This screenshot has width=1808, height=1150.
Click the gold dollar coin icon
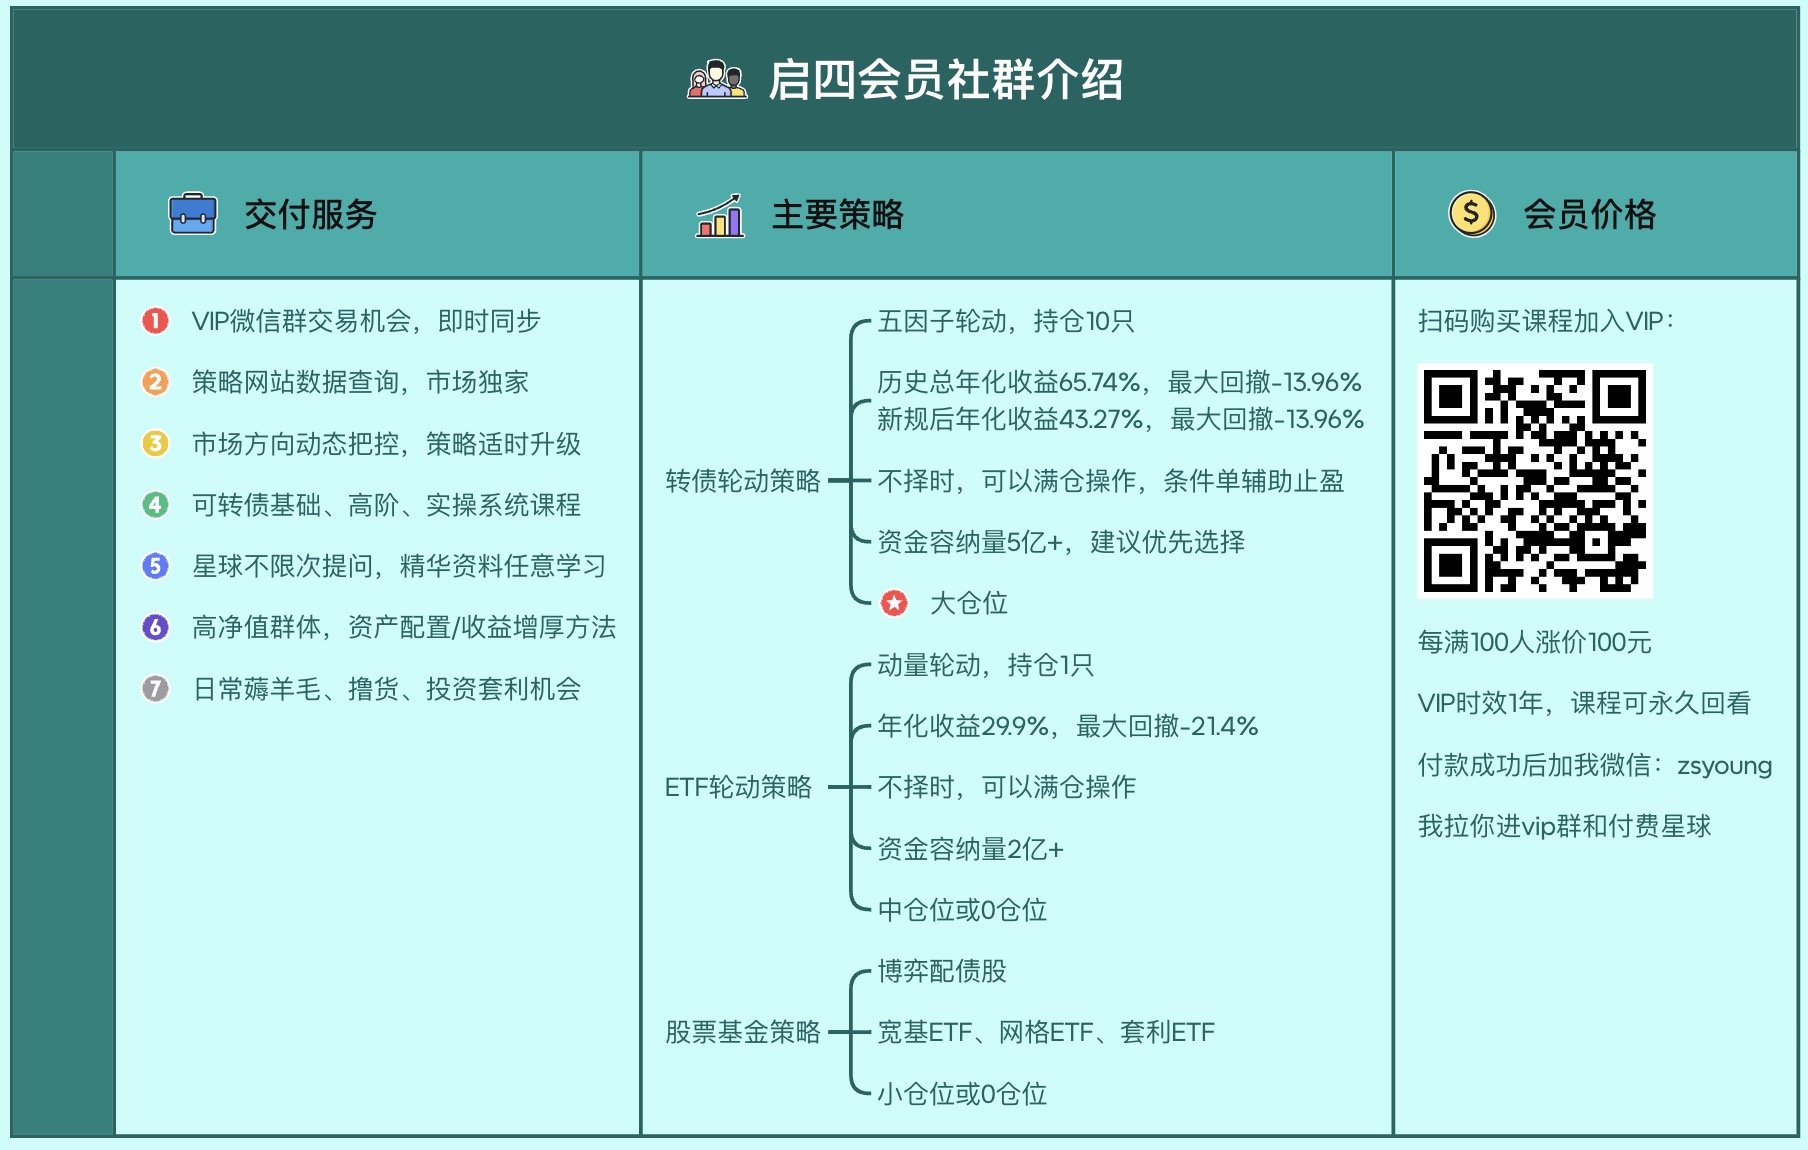pos(1471,214)
